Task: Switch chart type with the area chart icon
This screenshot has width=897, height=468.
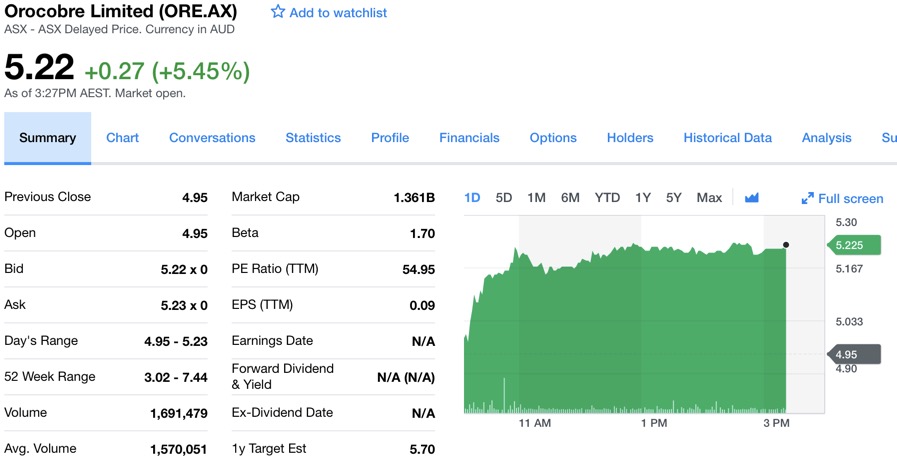Action: click(752, 198)
